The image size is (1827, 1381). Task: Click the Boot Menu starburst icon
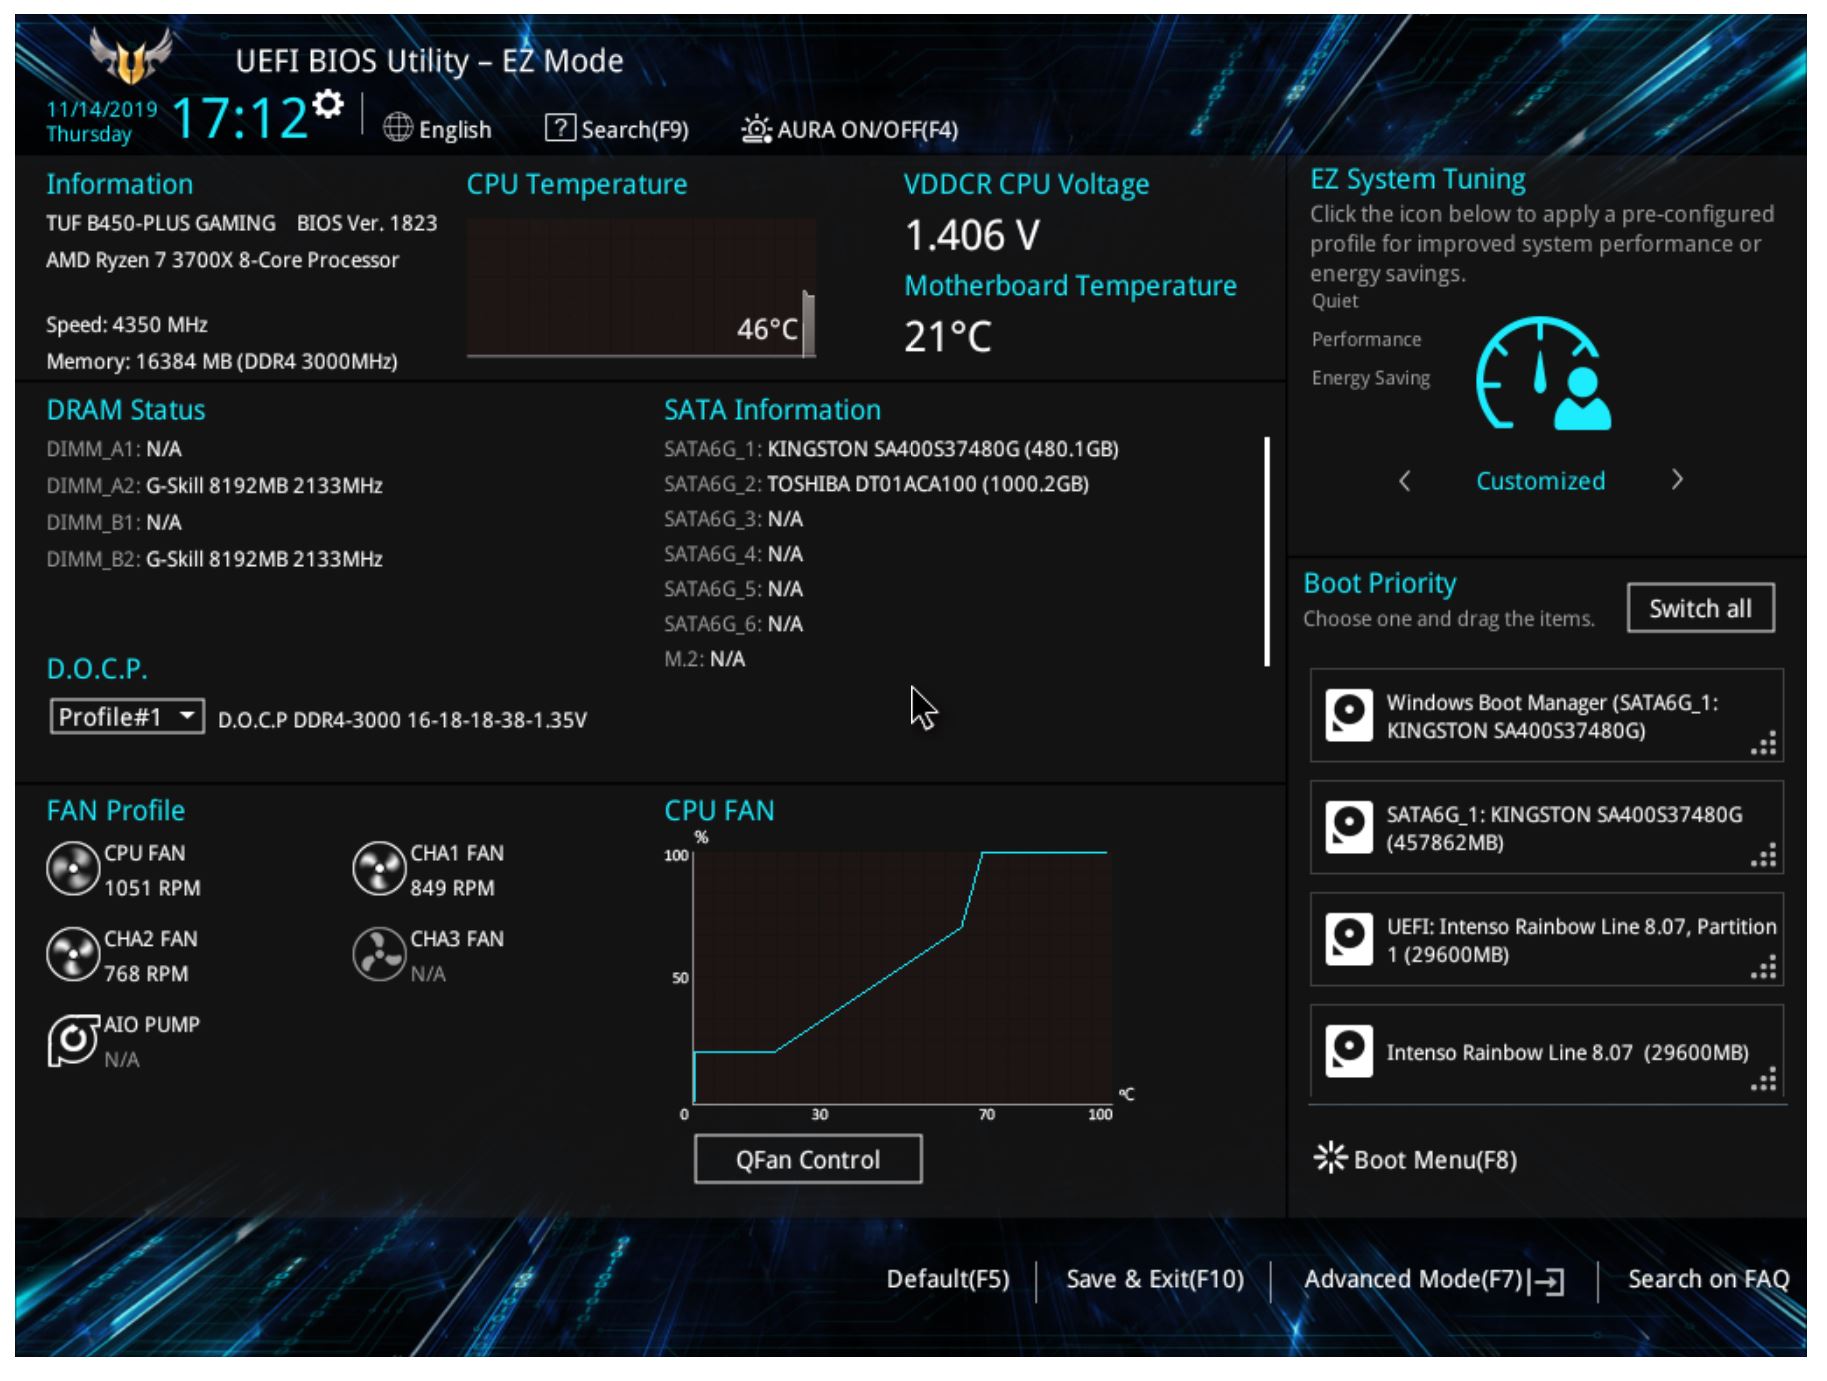[1330, 1158]
